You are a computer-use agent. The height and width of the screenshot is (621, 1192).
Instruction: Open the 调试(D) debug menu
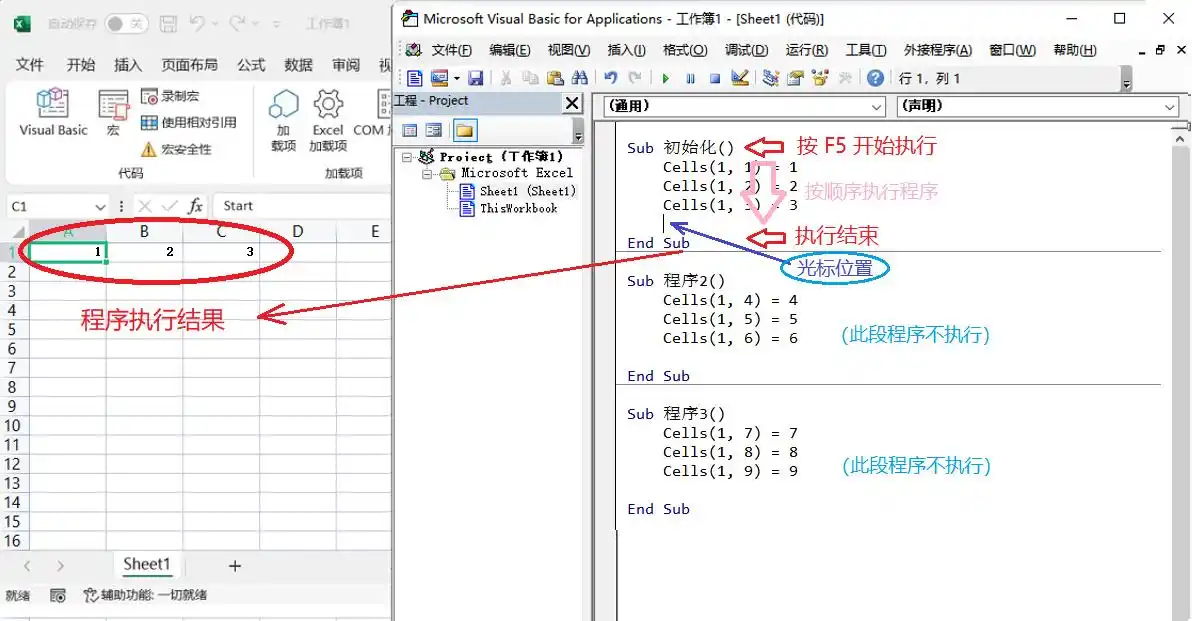746,50
